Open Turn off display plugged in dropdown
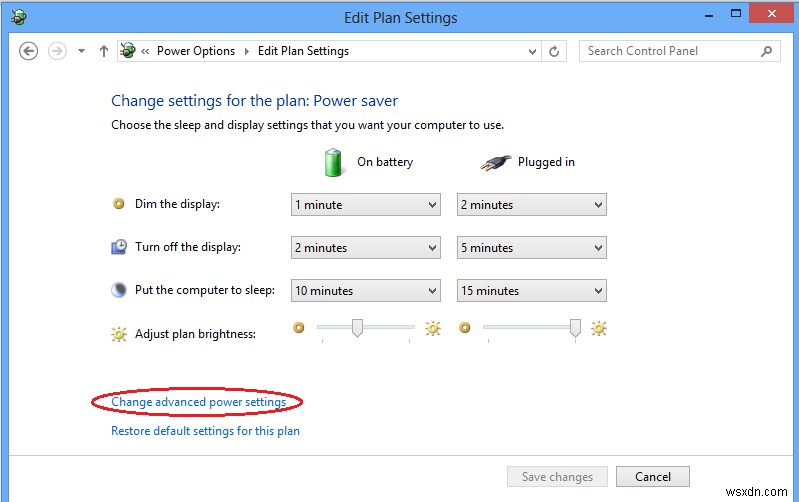799x502 pixels. (x=531, y=248)
